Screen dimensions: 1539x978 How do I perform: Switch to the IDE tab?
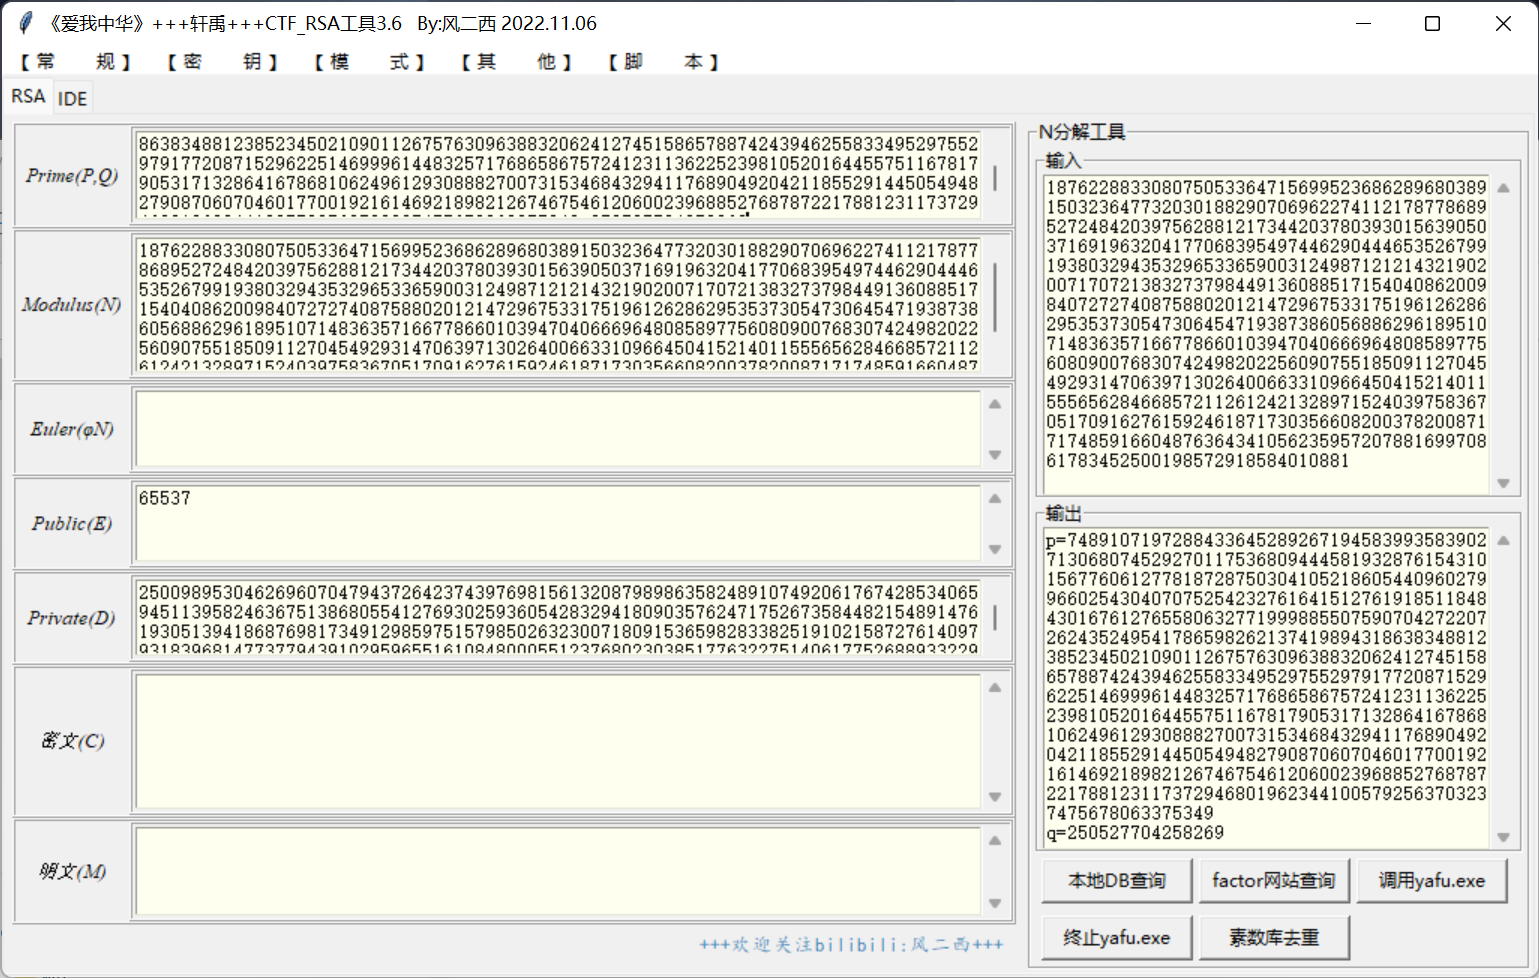point(72,98)
